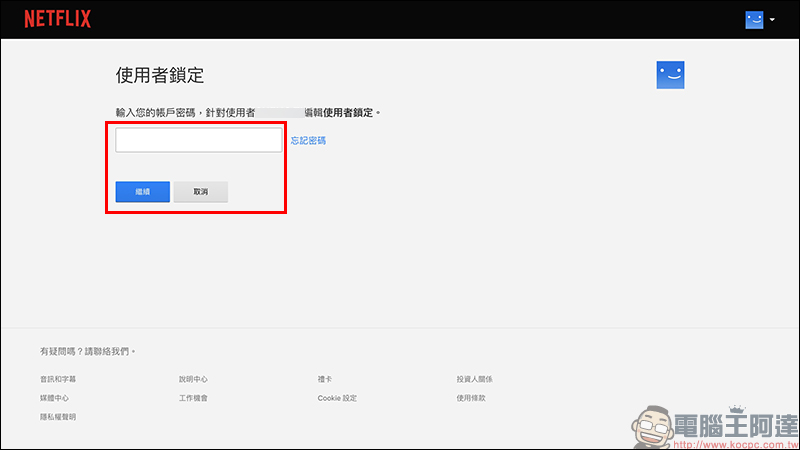Open the 使用條款 terms of use link
This screenshot has width=800, height=450.
coord(471,398)
